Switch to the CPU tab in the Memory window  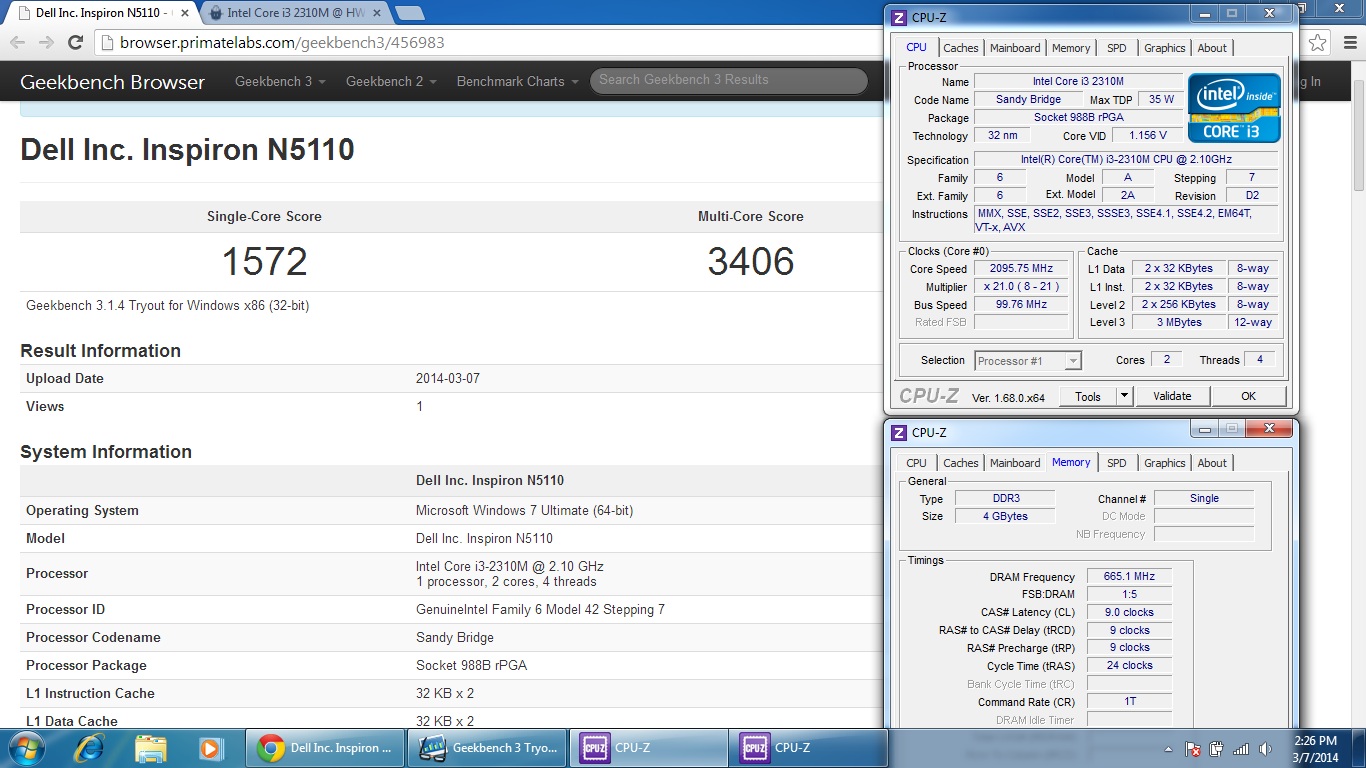916,463
